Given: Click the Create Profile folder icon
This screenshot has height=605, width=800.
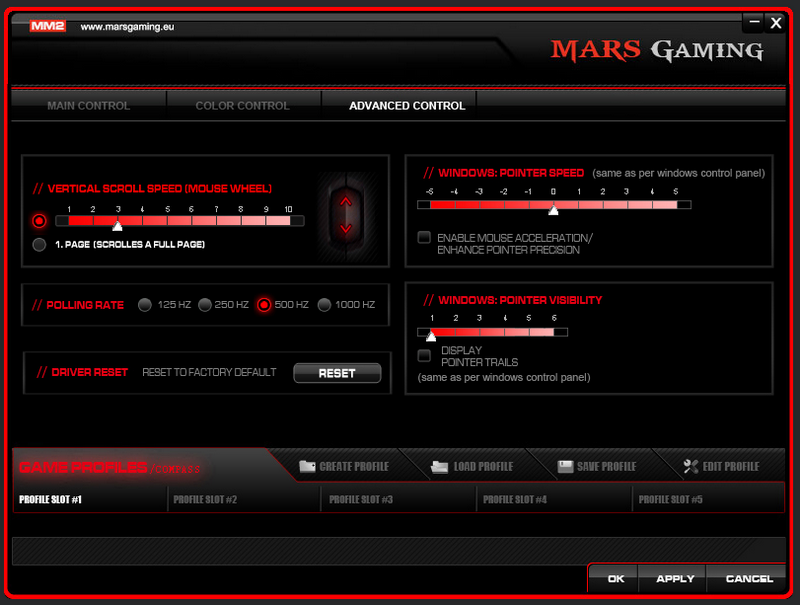Looking at the screenshot, I should [x=307, y=466].
